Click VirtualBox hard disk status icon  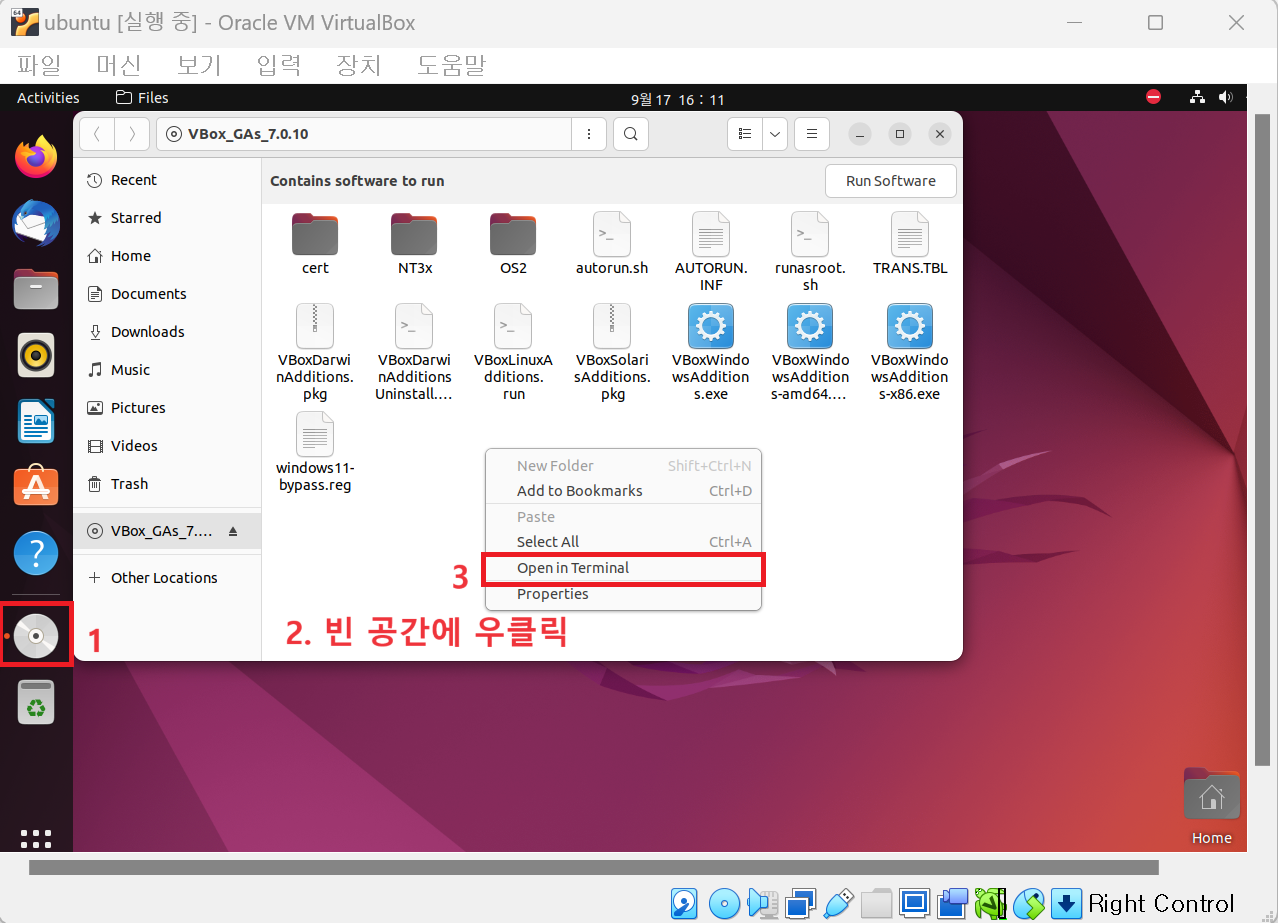pos(684,903)
